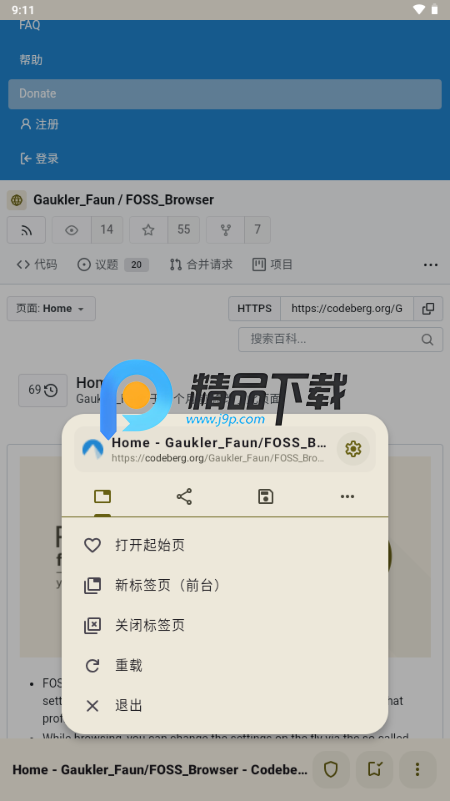Open the more options tab in popup
Viewport: 450px width, 801px height.
click(x=347, y=497)
